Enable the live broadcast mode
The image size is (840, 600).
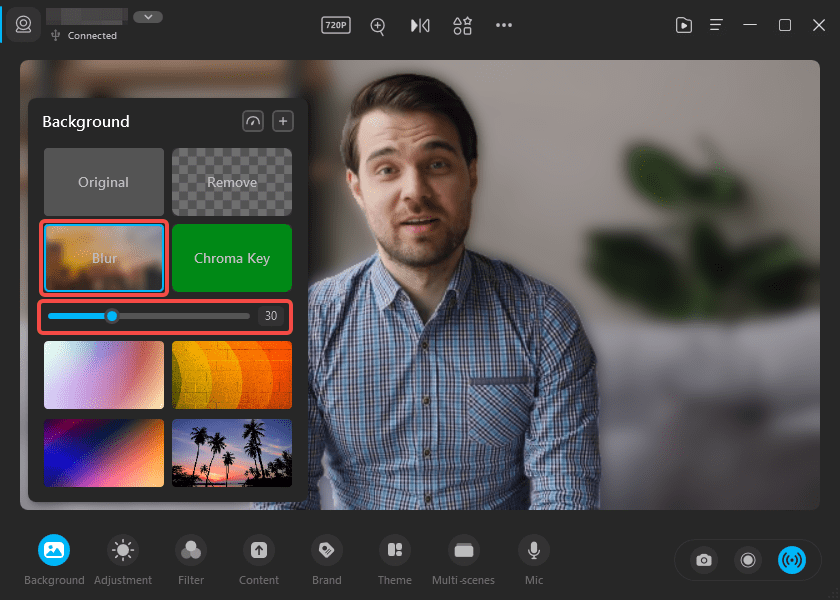(x=793, y=560)
